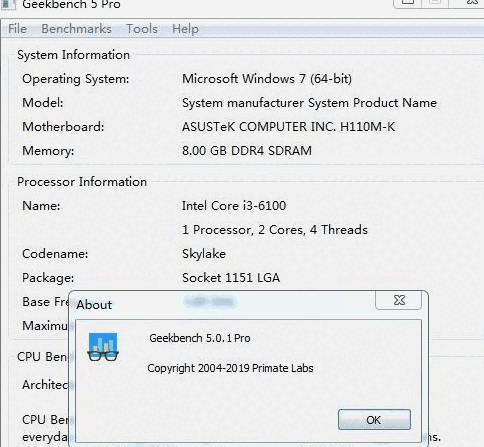The width and height of the screenshot is (484, 447).
Task: Click '1 Processor, 2 Cores, 4 Threads'
Action: (275, 230)
